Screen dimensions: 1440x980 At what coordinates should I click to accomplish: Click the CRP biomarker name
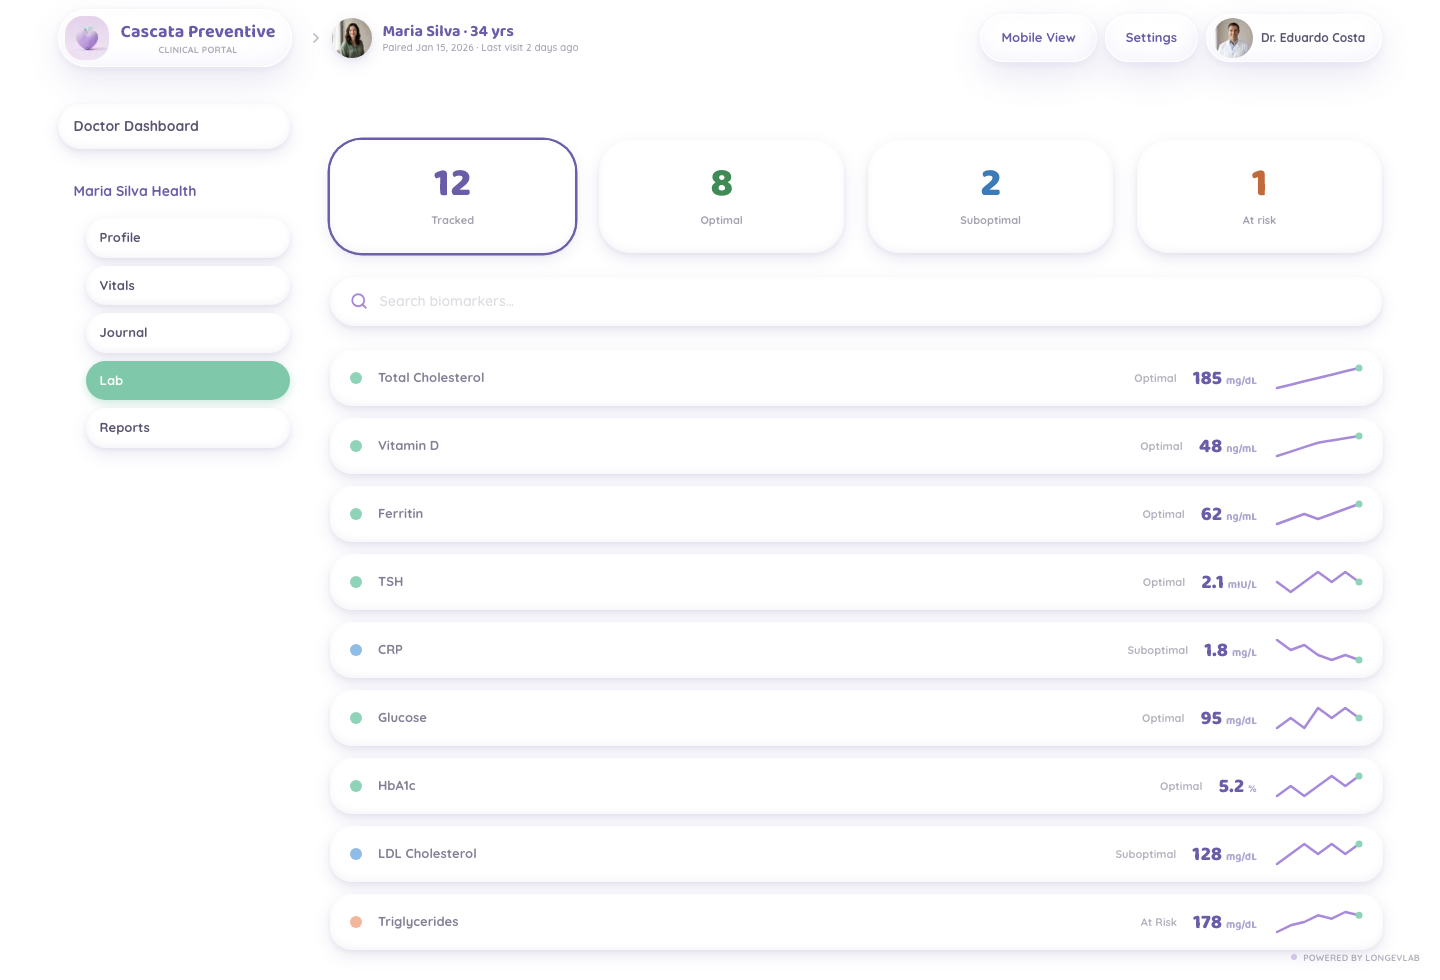click(390, 650)
